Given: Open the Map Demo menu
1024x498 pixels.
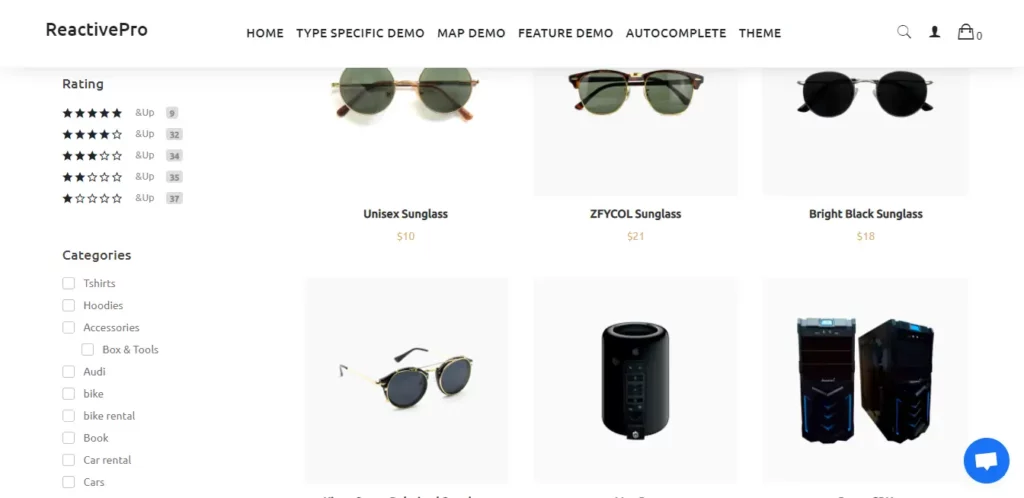Looking at the screenshot, I should click(x=472, y=33).
